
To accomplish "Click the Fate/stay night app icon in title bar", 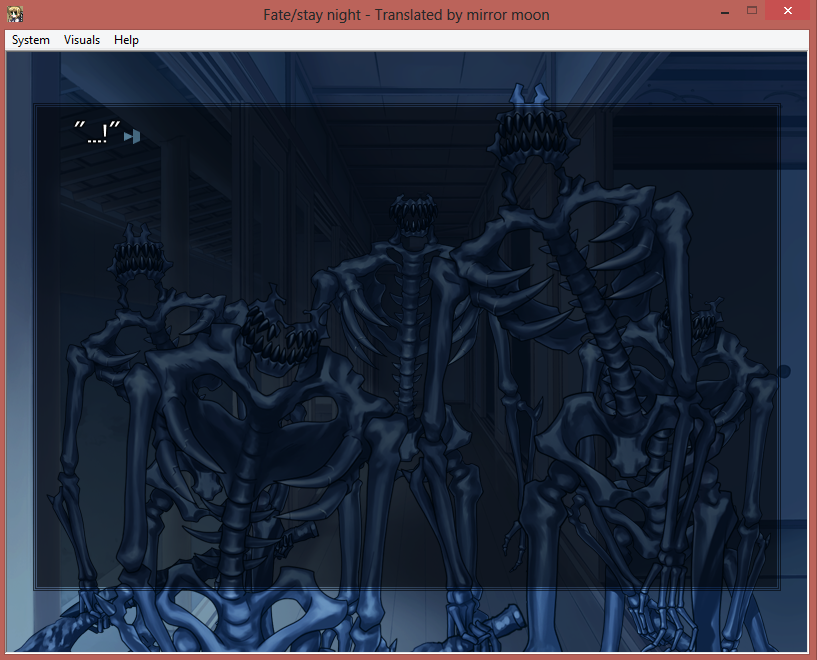I will pos(15,14).
